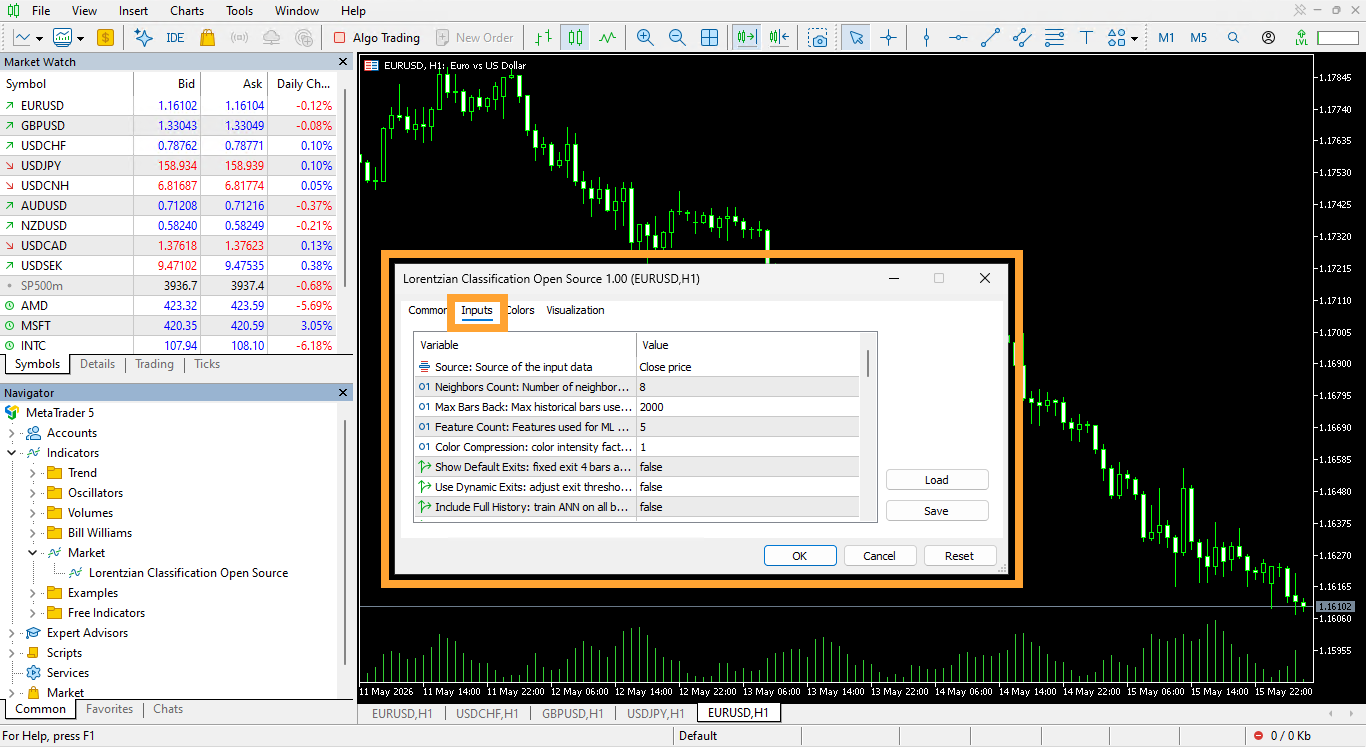The width and height of the screenshot is (1366, 747).
Task: Expand the Oscillators folder
Action: (x=33, y=493)
